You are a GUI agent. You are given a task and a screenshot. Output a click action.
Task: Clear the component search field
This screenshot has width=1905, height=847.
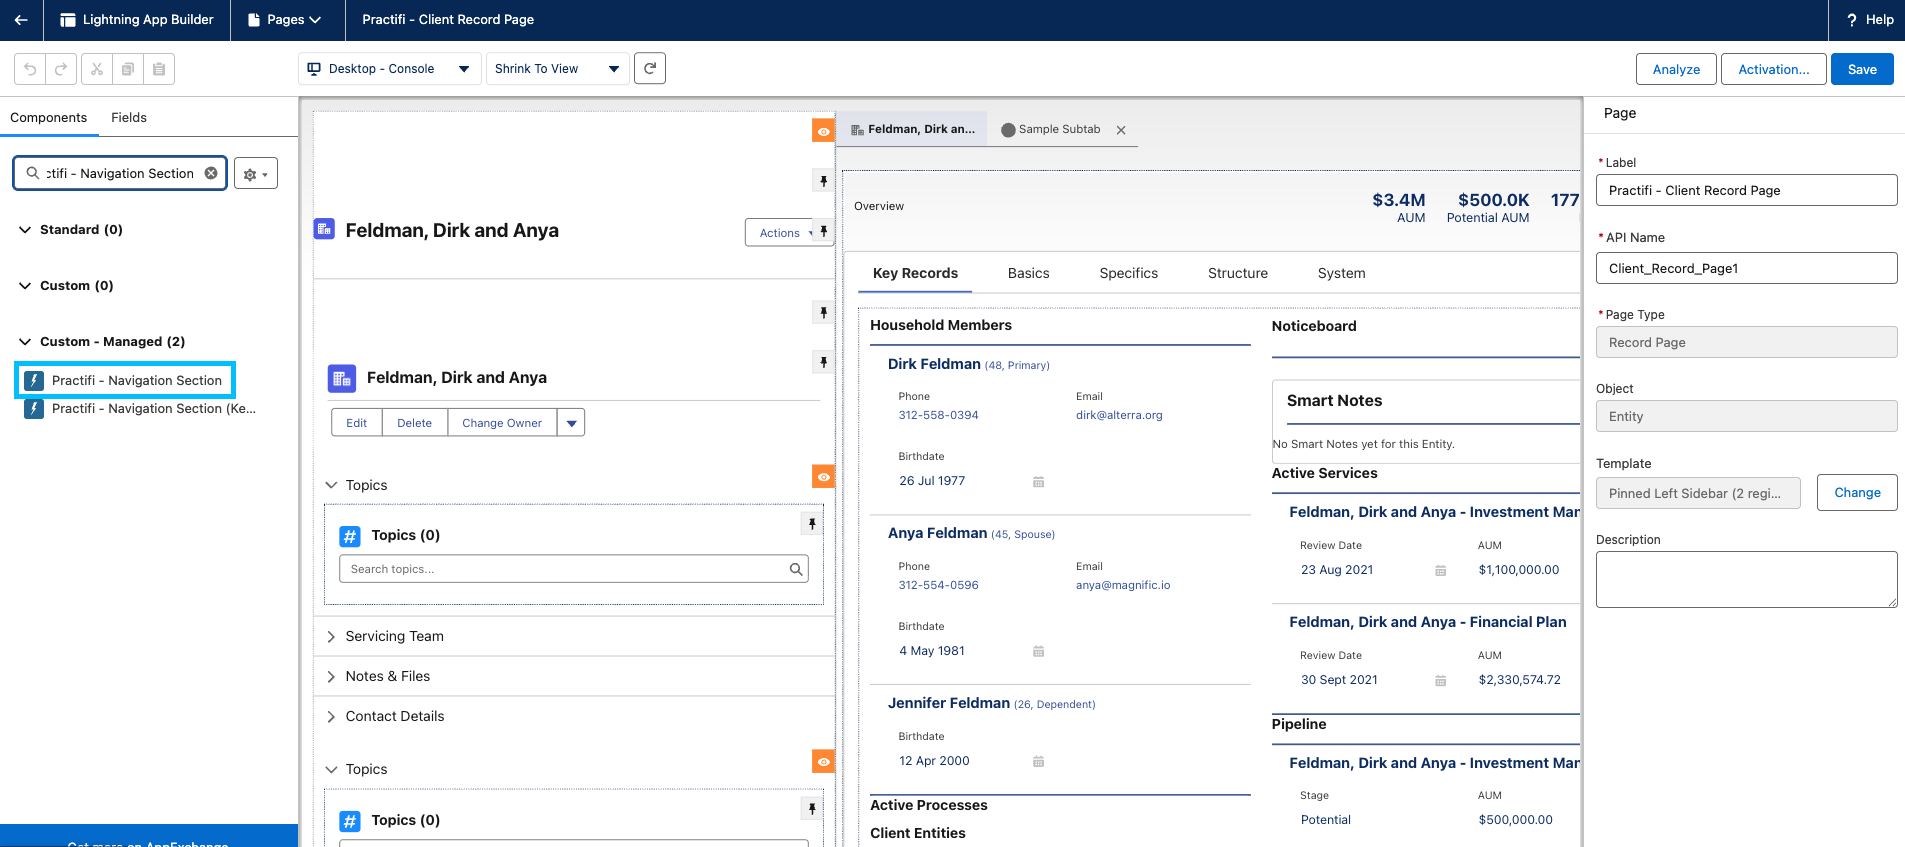[211, 173]
